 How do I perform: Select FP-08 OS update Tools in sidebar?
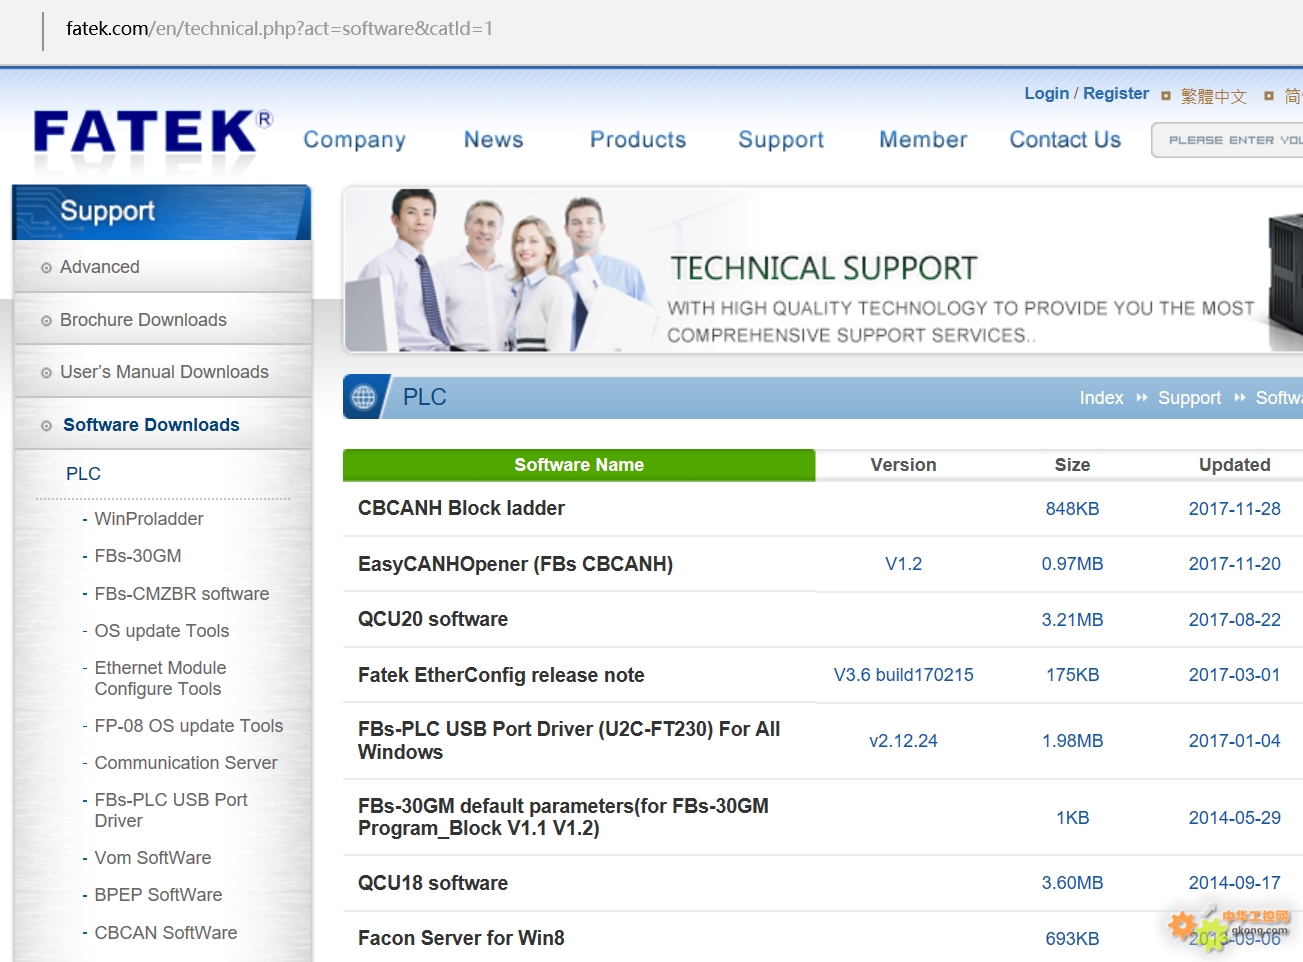click(x=189, y=726)
